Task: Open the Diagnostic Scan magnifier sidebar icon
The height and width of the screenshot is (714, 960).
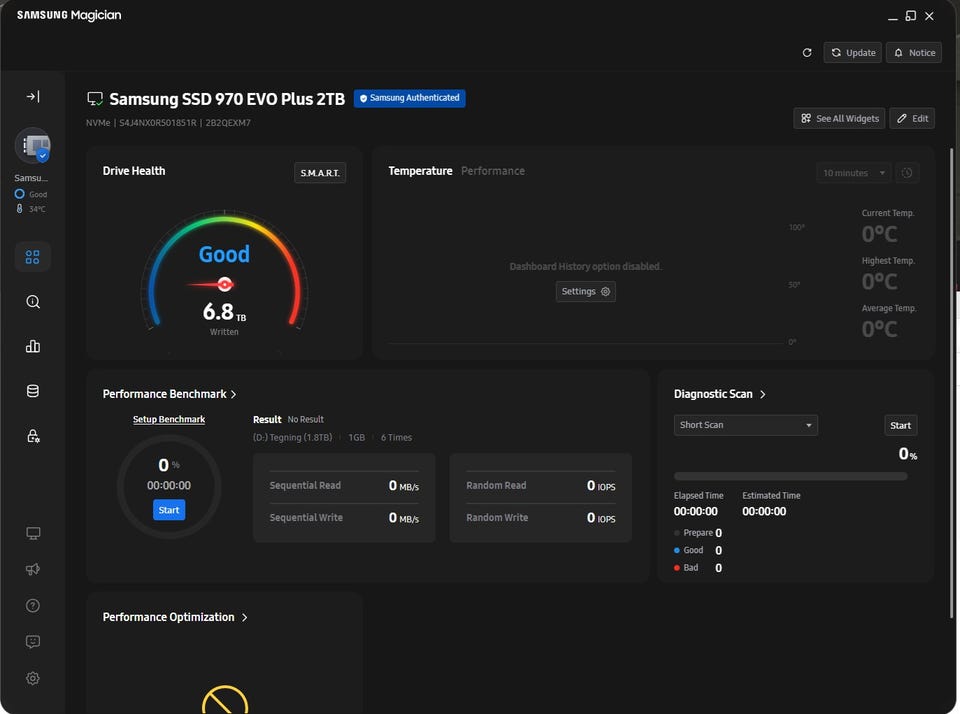Action: (33, 302)
